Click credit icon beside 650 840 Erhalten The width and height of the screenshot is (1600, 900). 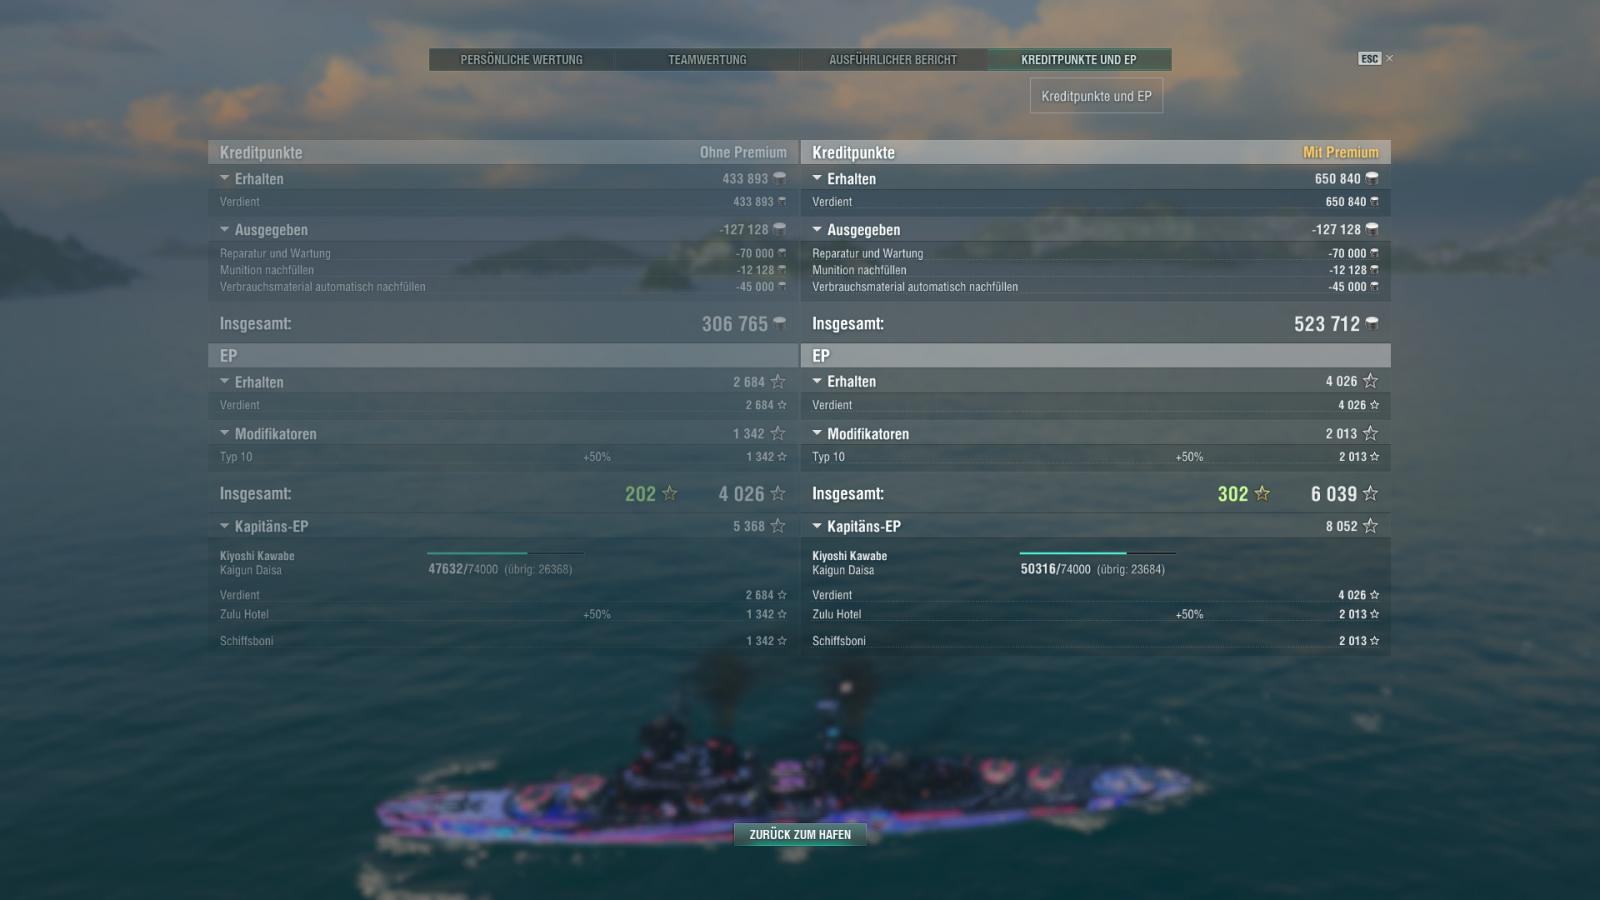click(x=1372, y=178)
